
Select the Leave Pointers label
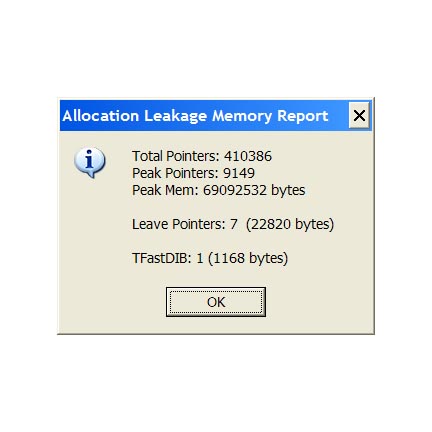(x=179, y=224)
